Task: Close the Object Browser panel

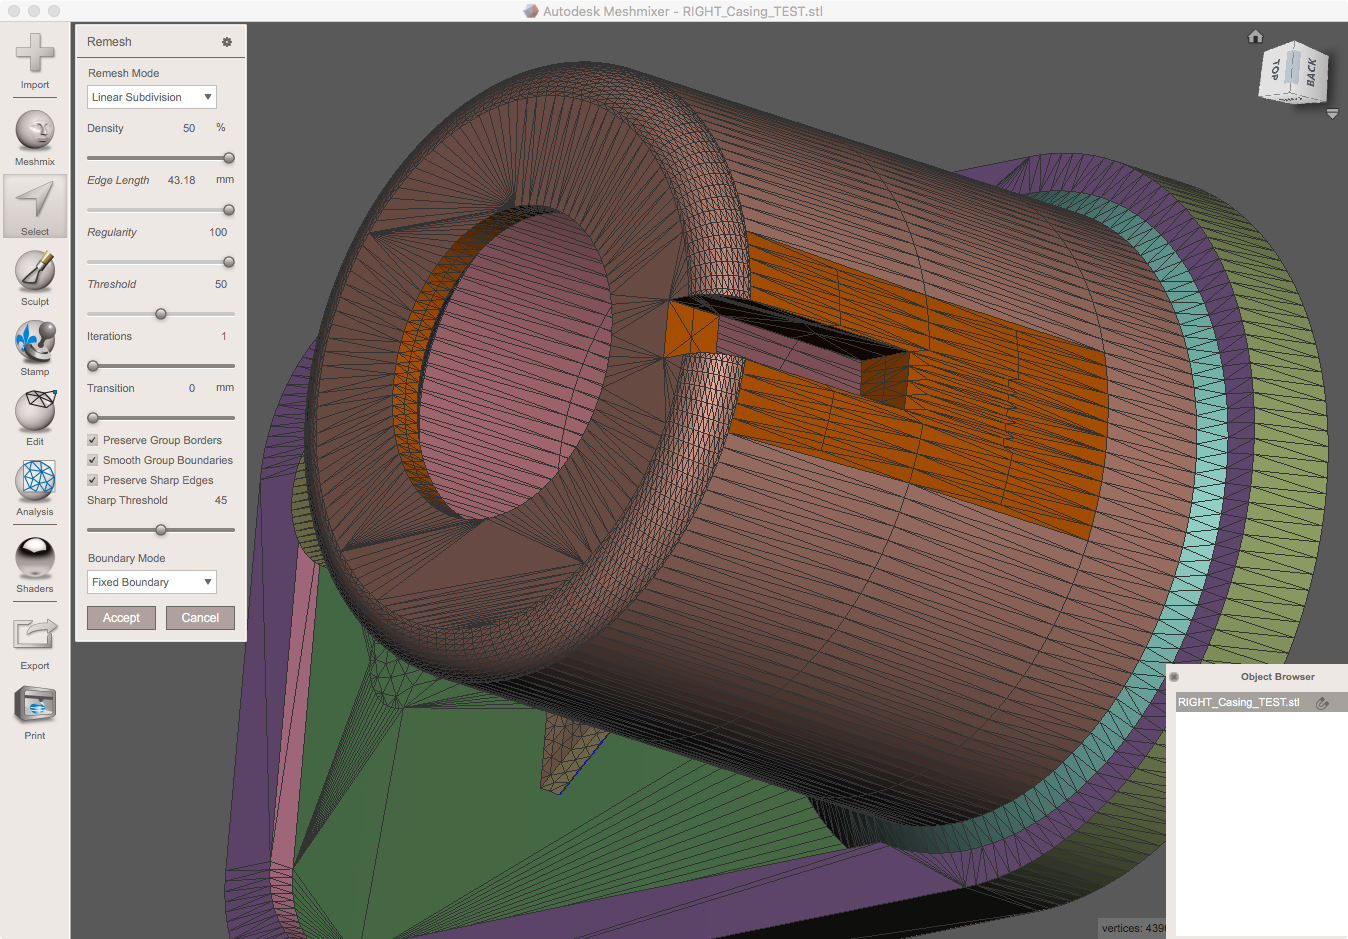Action: 1174,677
